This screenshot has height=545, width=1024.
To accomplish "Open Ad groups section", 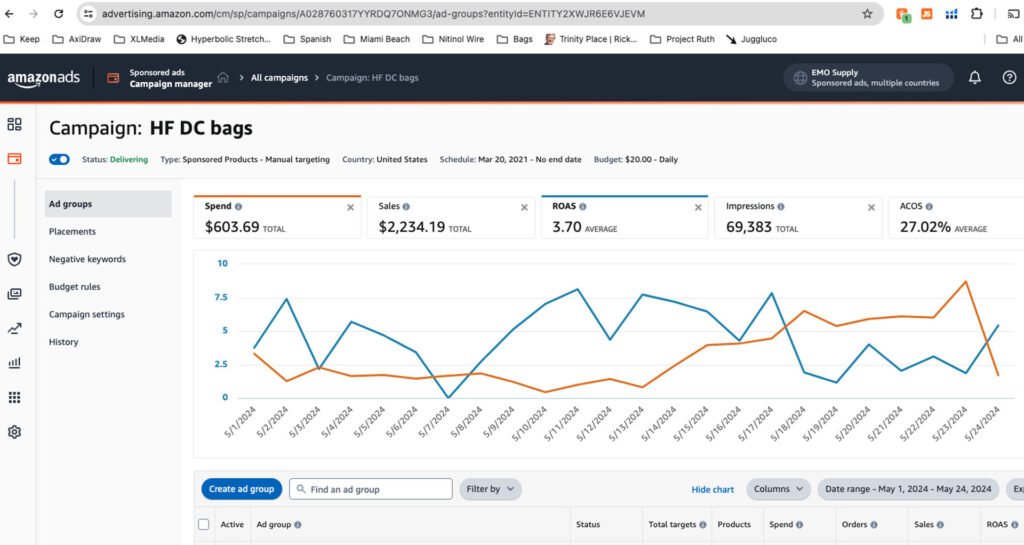I will click(108, 204).
